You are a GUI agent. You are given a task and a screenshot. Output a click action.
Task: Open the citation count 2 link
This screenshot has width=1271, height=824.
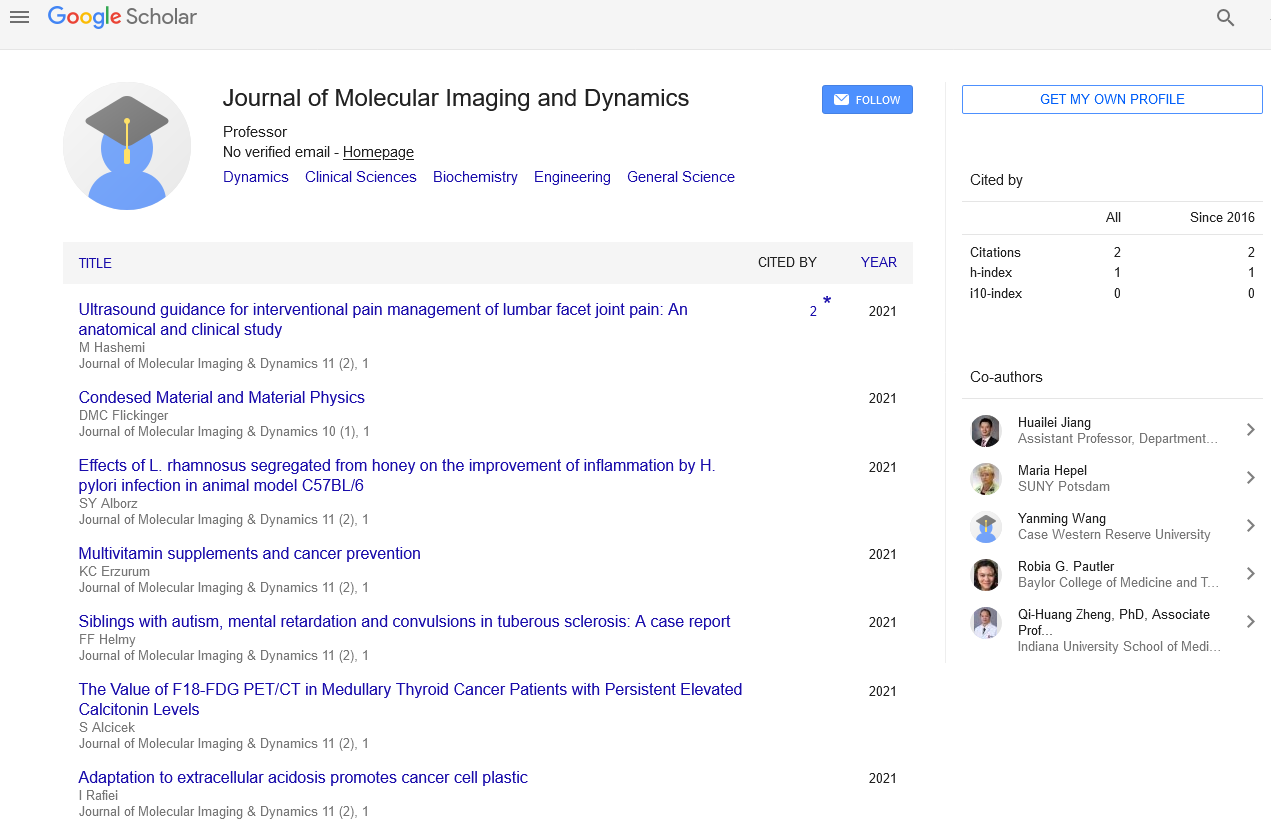click(813, 311)
